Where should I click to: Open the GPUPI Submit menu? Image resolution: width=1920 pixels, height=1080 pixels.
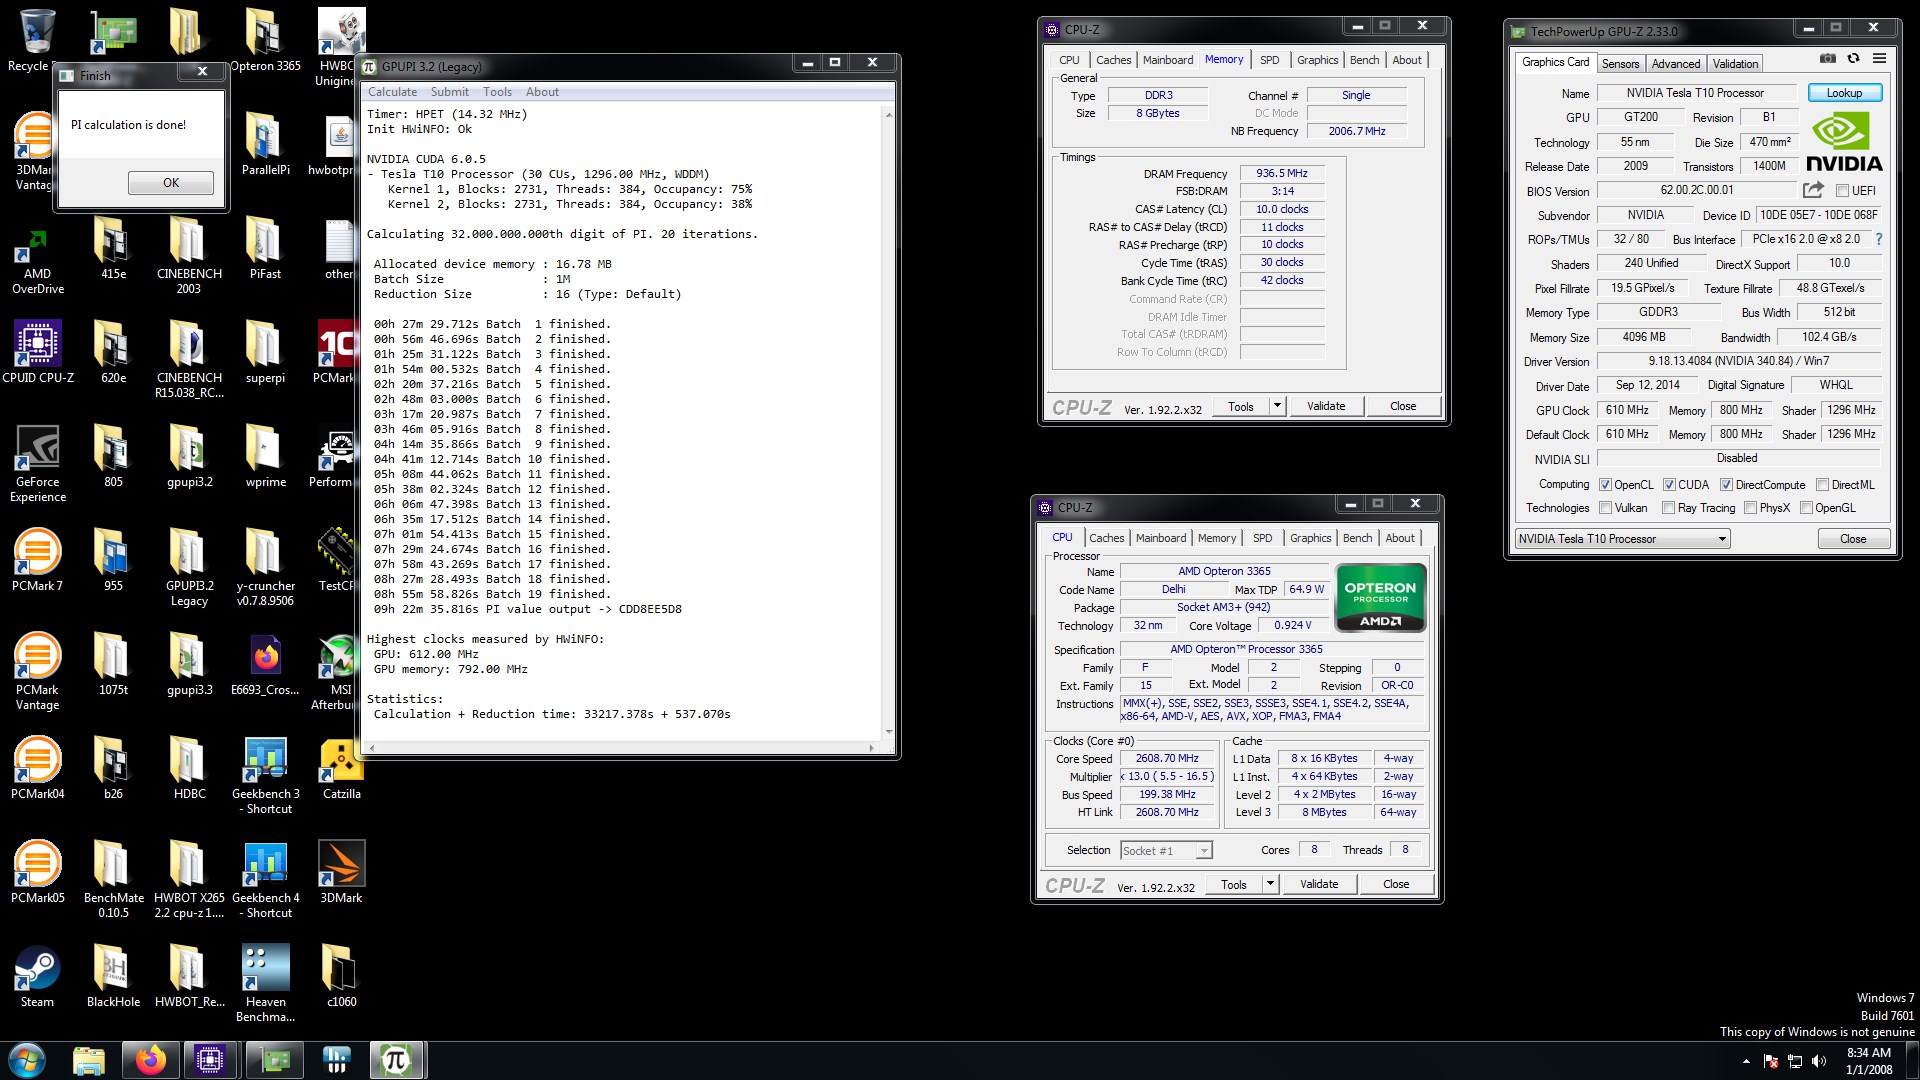click(449, 92)
